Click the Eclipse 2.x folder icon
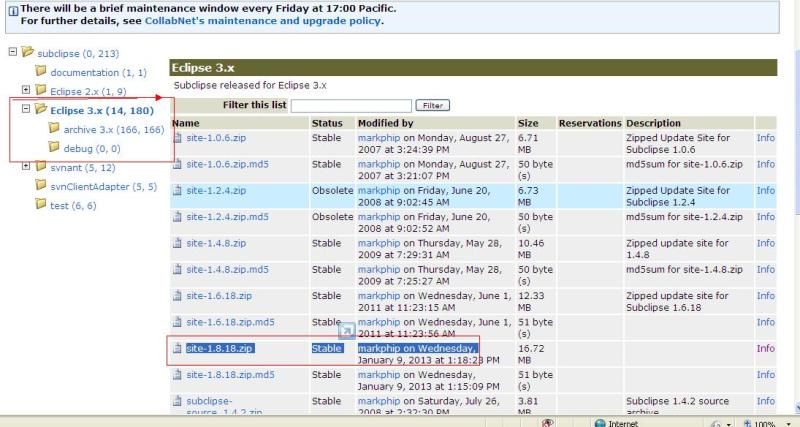Viewport: 800px width, 427px height. click(x=41, y=90)
